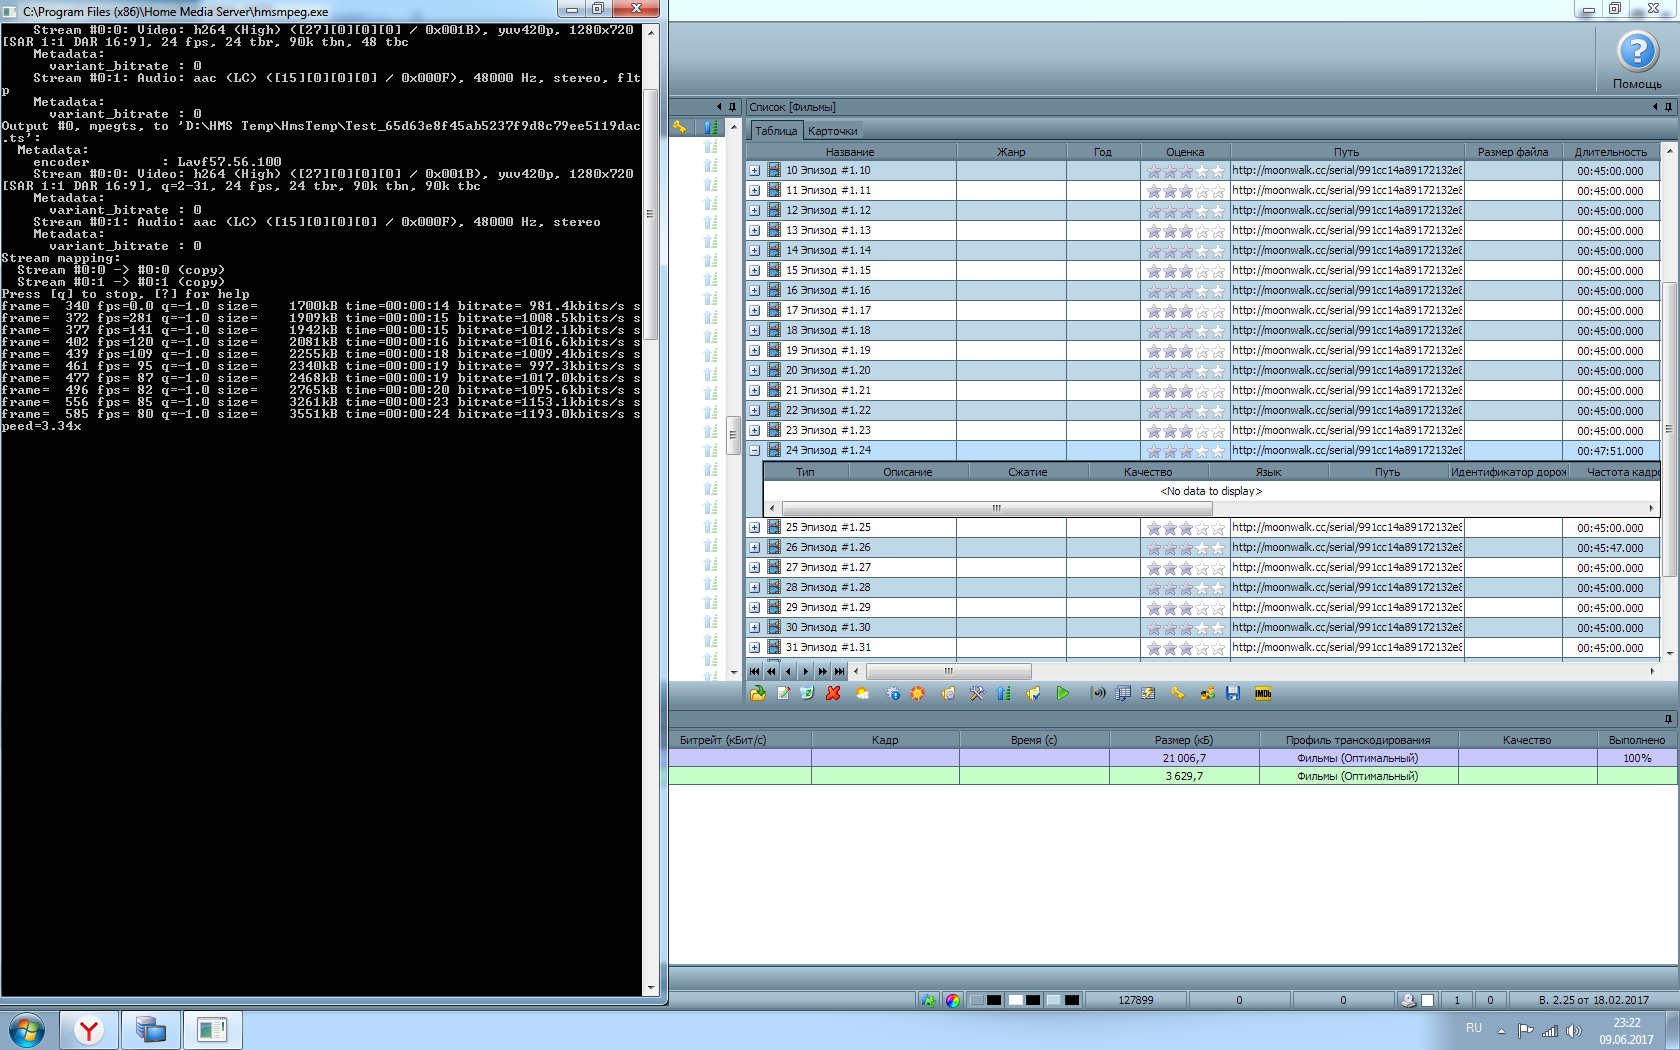Click the color wheel icon in status bar
The image size is (1680, 1050).
pos(952,1000)
